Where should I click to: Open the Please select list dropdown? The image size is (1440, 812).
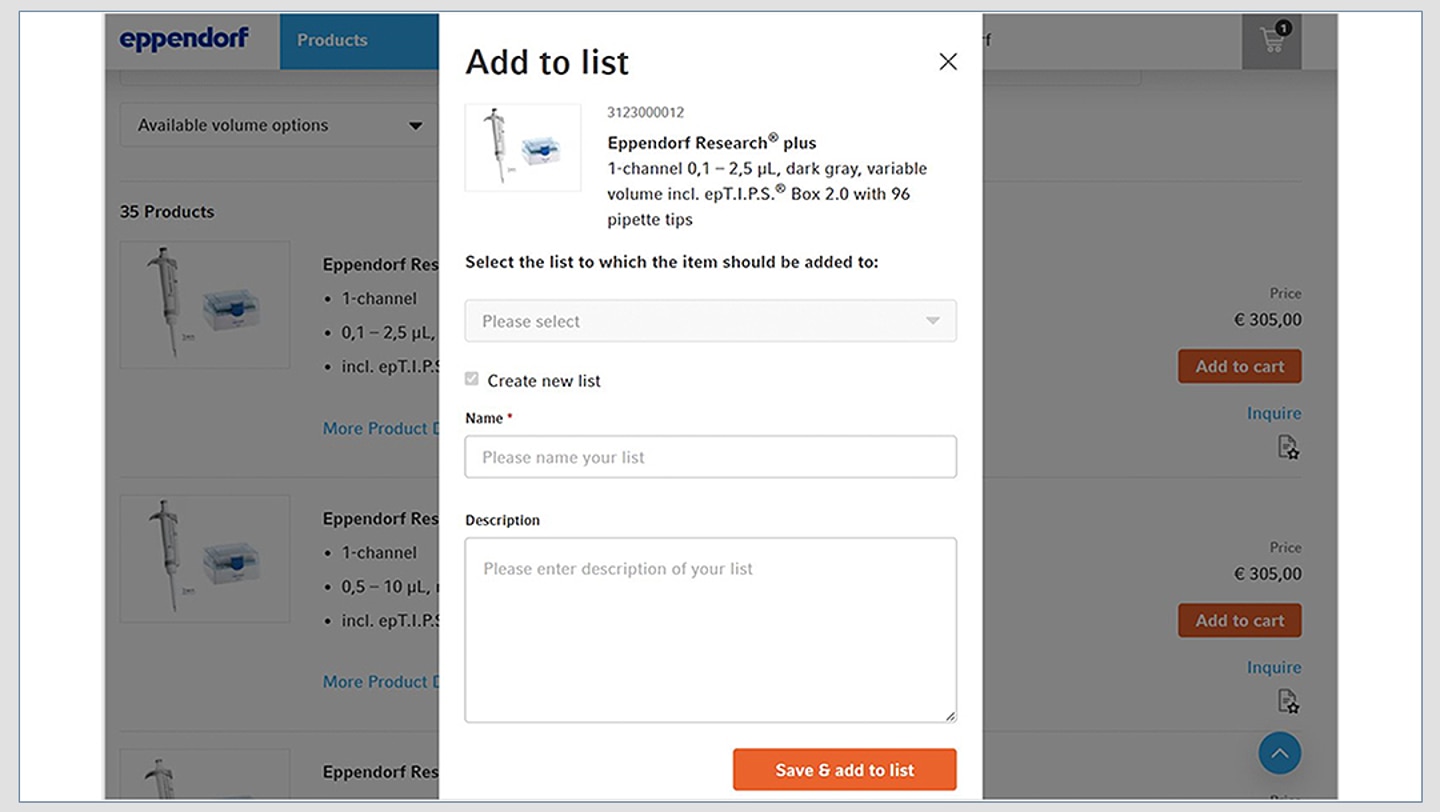tap(710, 321)
